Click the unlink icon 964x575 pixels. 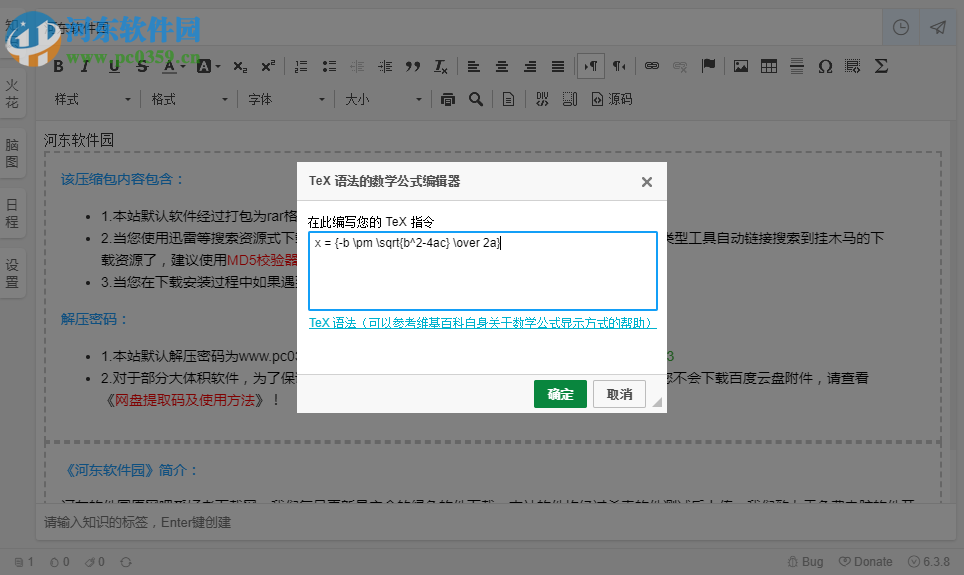680,66
